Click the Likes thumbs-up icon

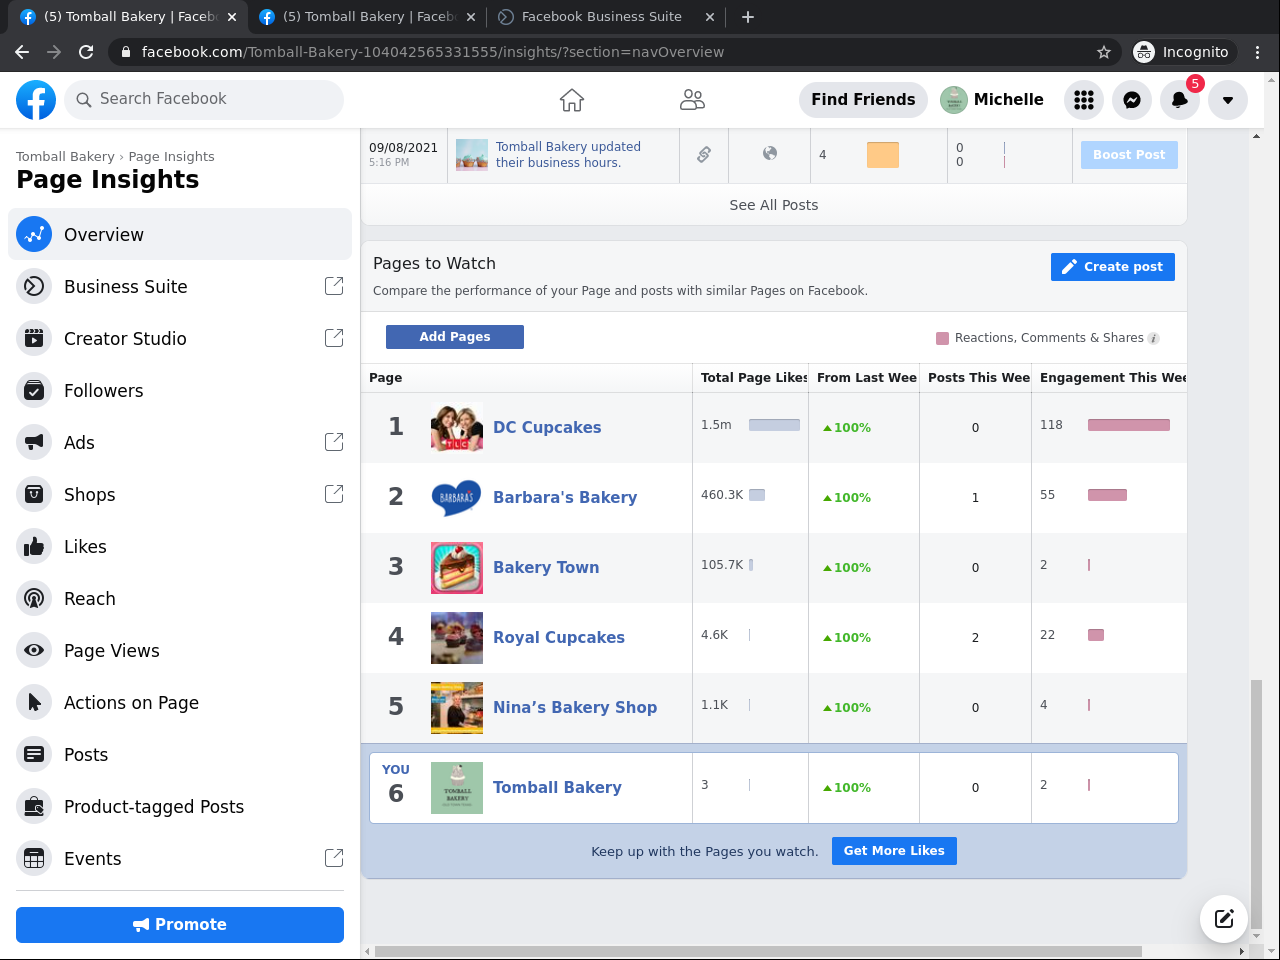(34, 546)
